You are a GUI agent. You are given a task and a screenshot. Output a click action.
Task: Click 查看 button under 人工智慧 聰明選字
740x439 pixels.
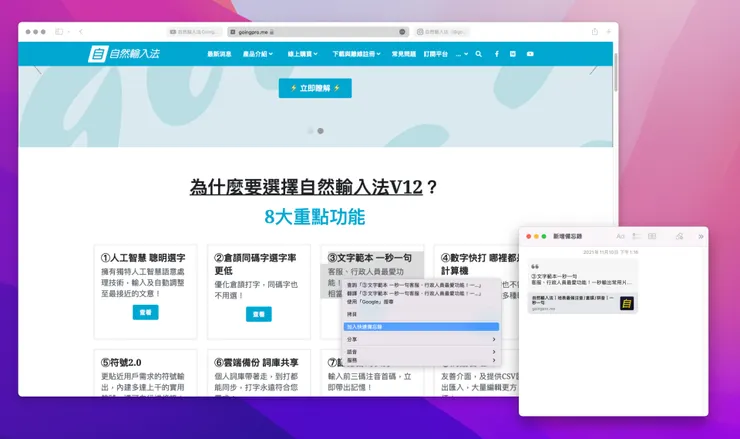coord(145,312)
